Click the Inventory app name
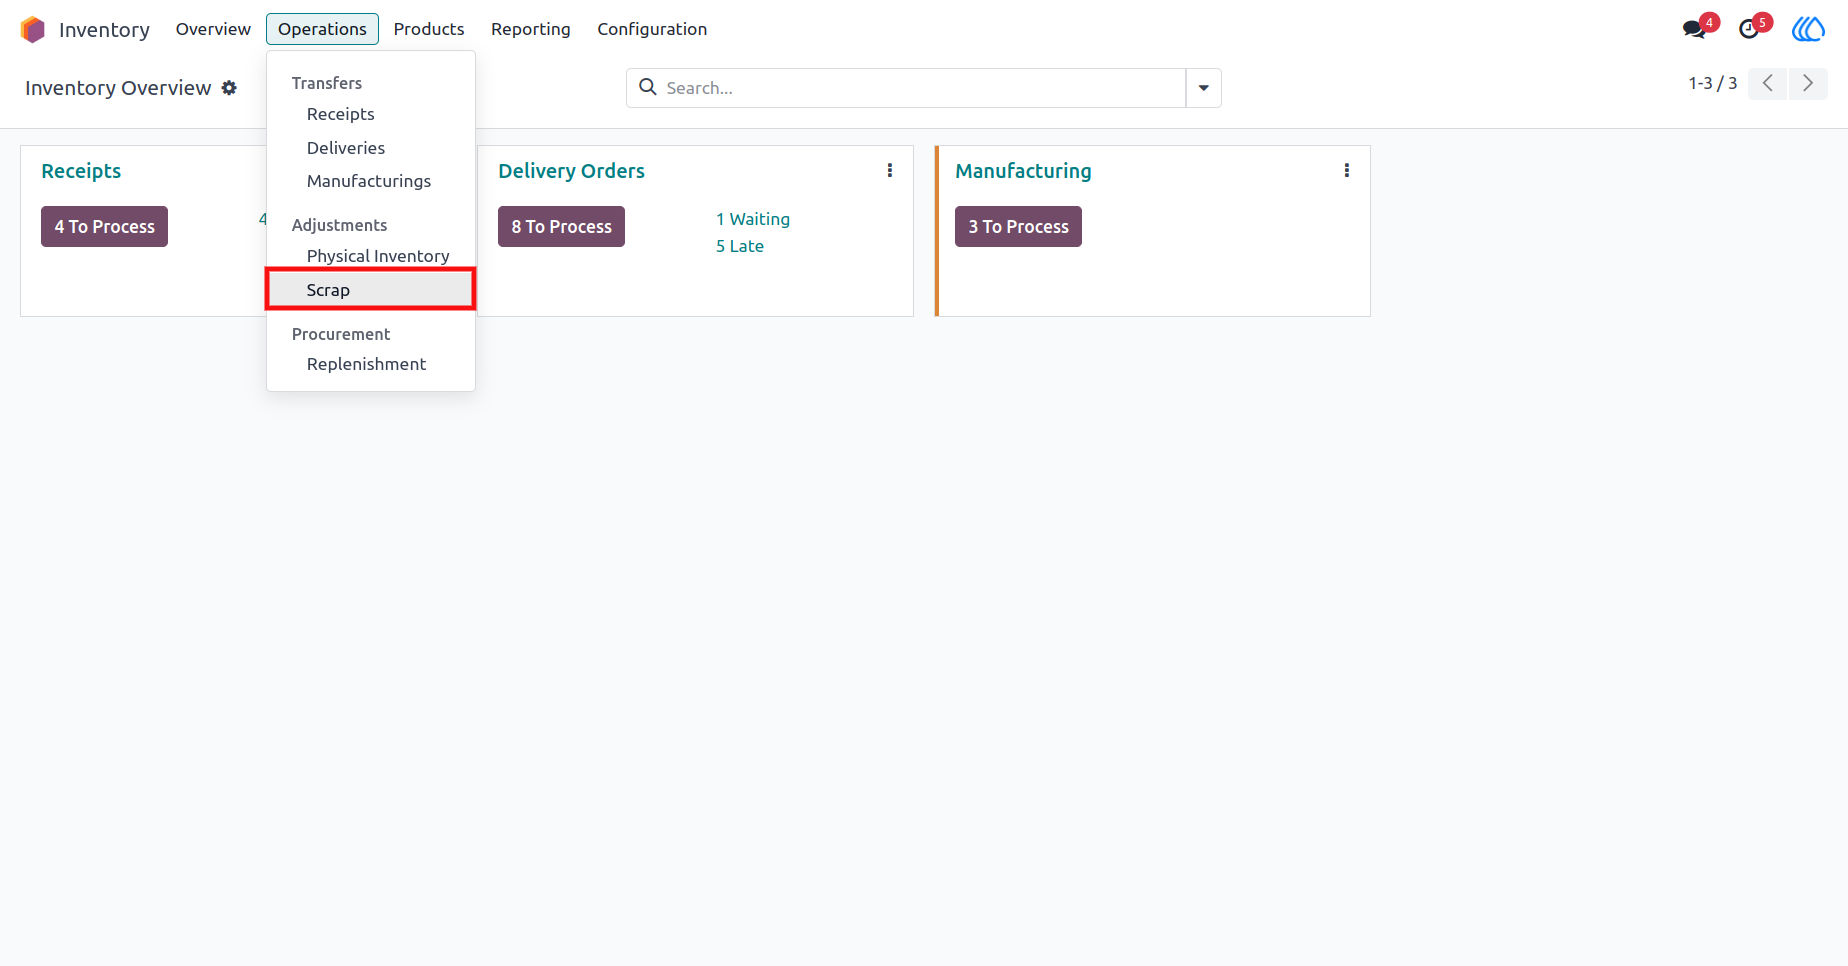Image resolution: width=1848 pixels, height=966 pixels. tap(104, 30)
